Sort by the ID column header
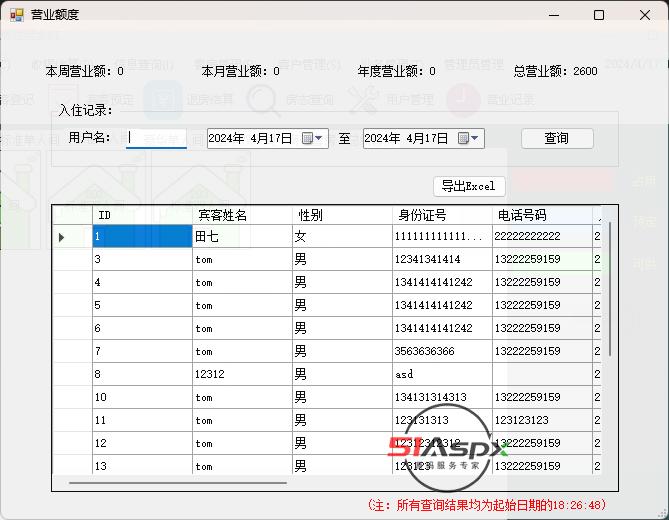The height and width of the screenshot is (520, 669). 142,215
